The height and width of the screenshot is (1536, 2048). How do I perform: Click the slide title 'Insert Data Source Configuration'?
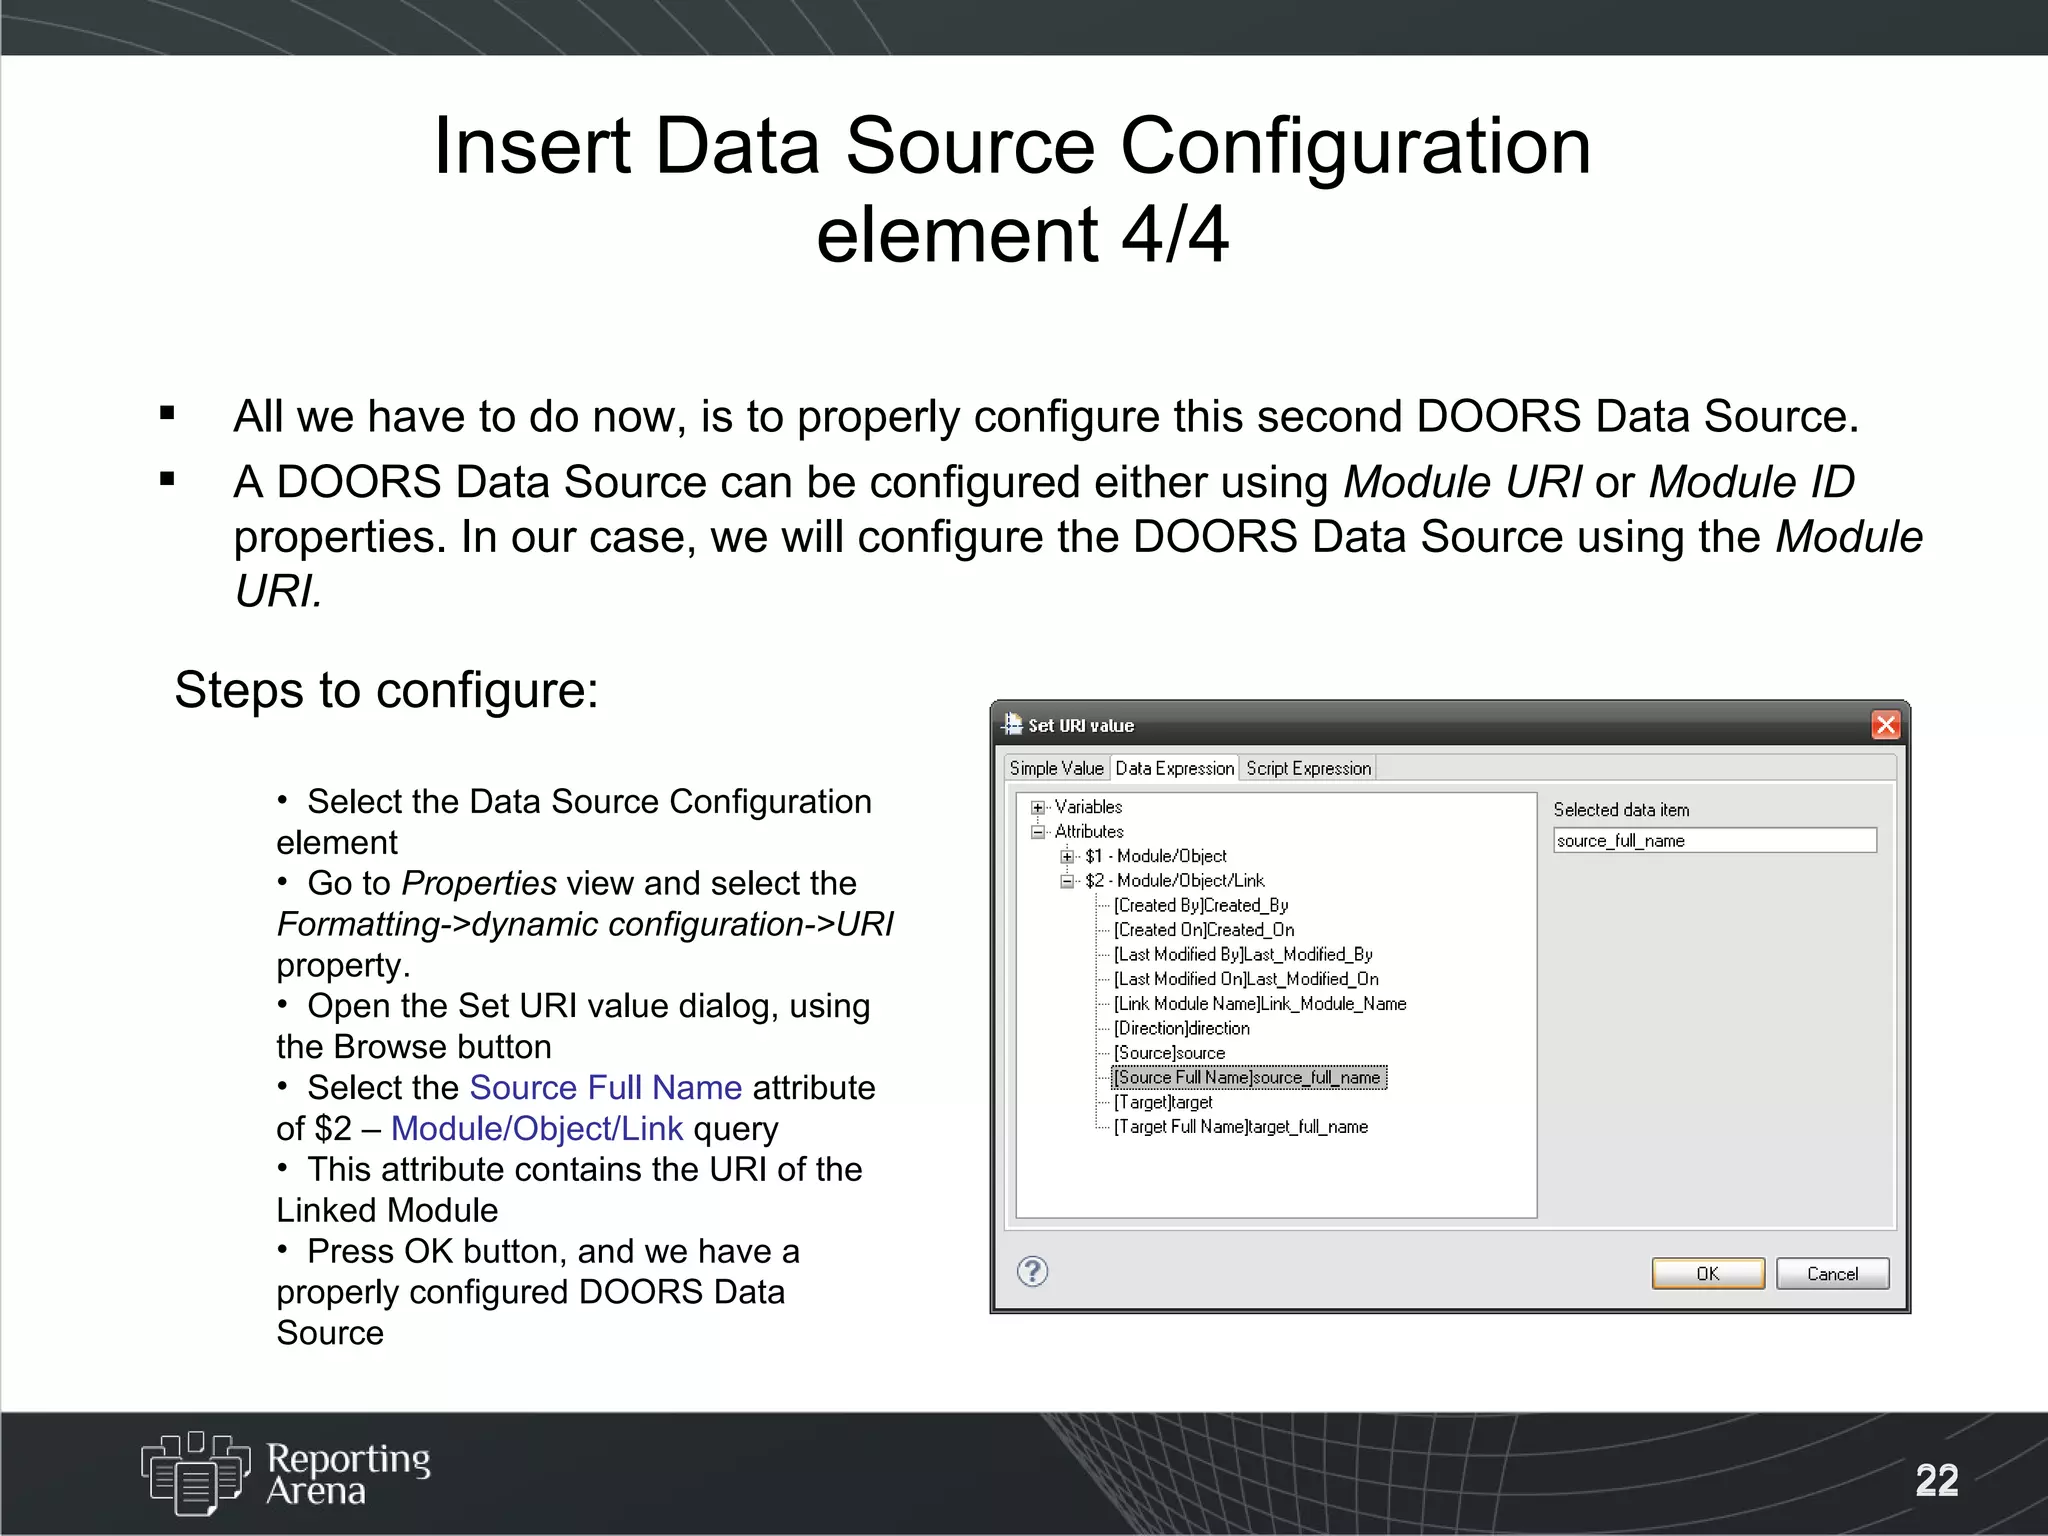pos(1012,146)
